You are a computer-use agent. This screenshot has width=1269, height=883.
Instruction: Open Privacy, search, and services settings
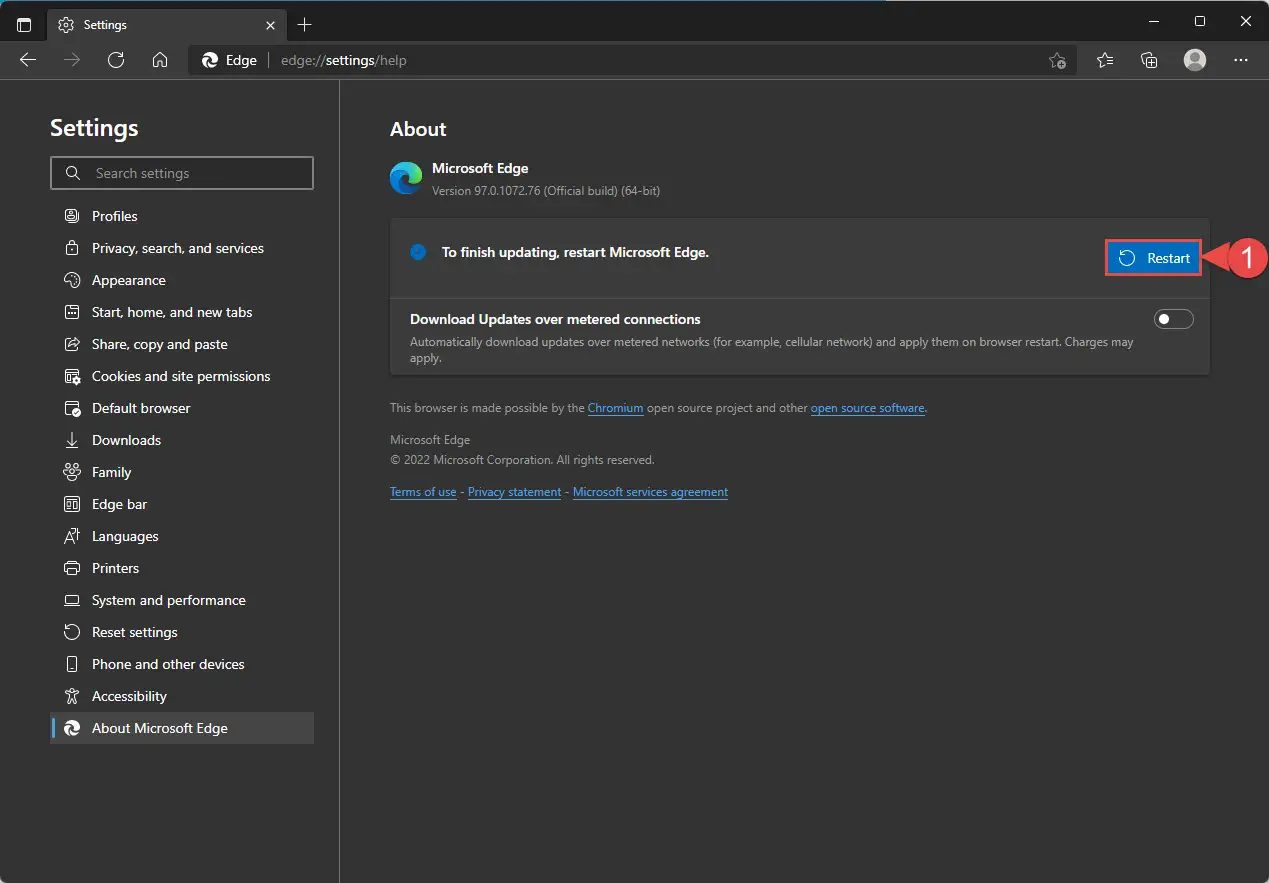182,248
